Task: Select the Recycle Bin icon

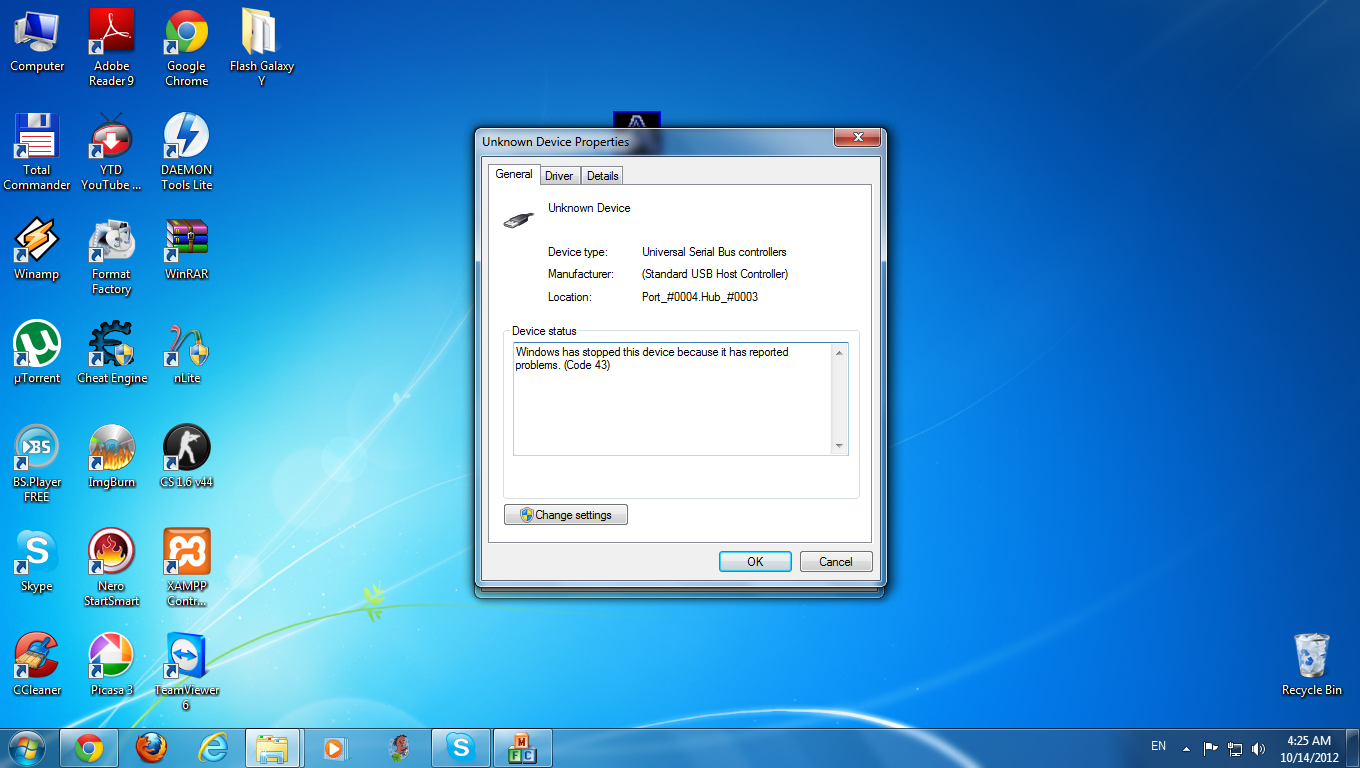Action: [x=1312, y=665]
